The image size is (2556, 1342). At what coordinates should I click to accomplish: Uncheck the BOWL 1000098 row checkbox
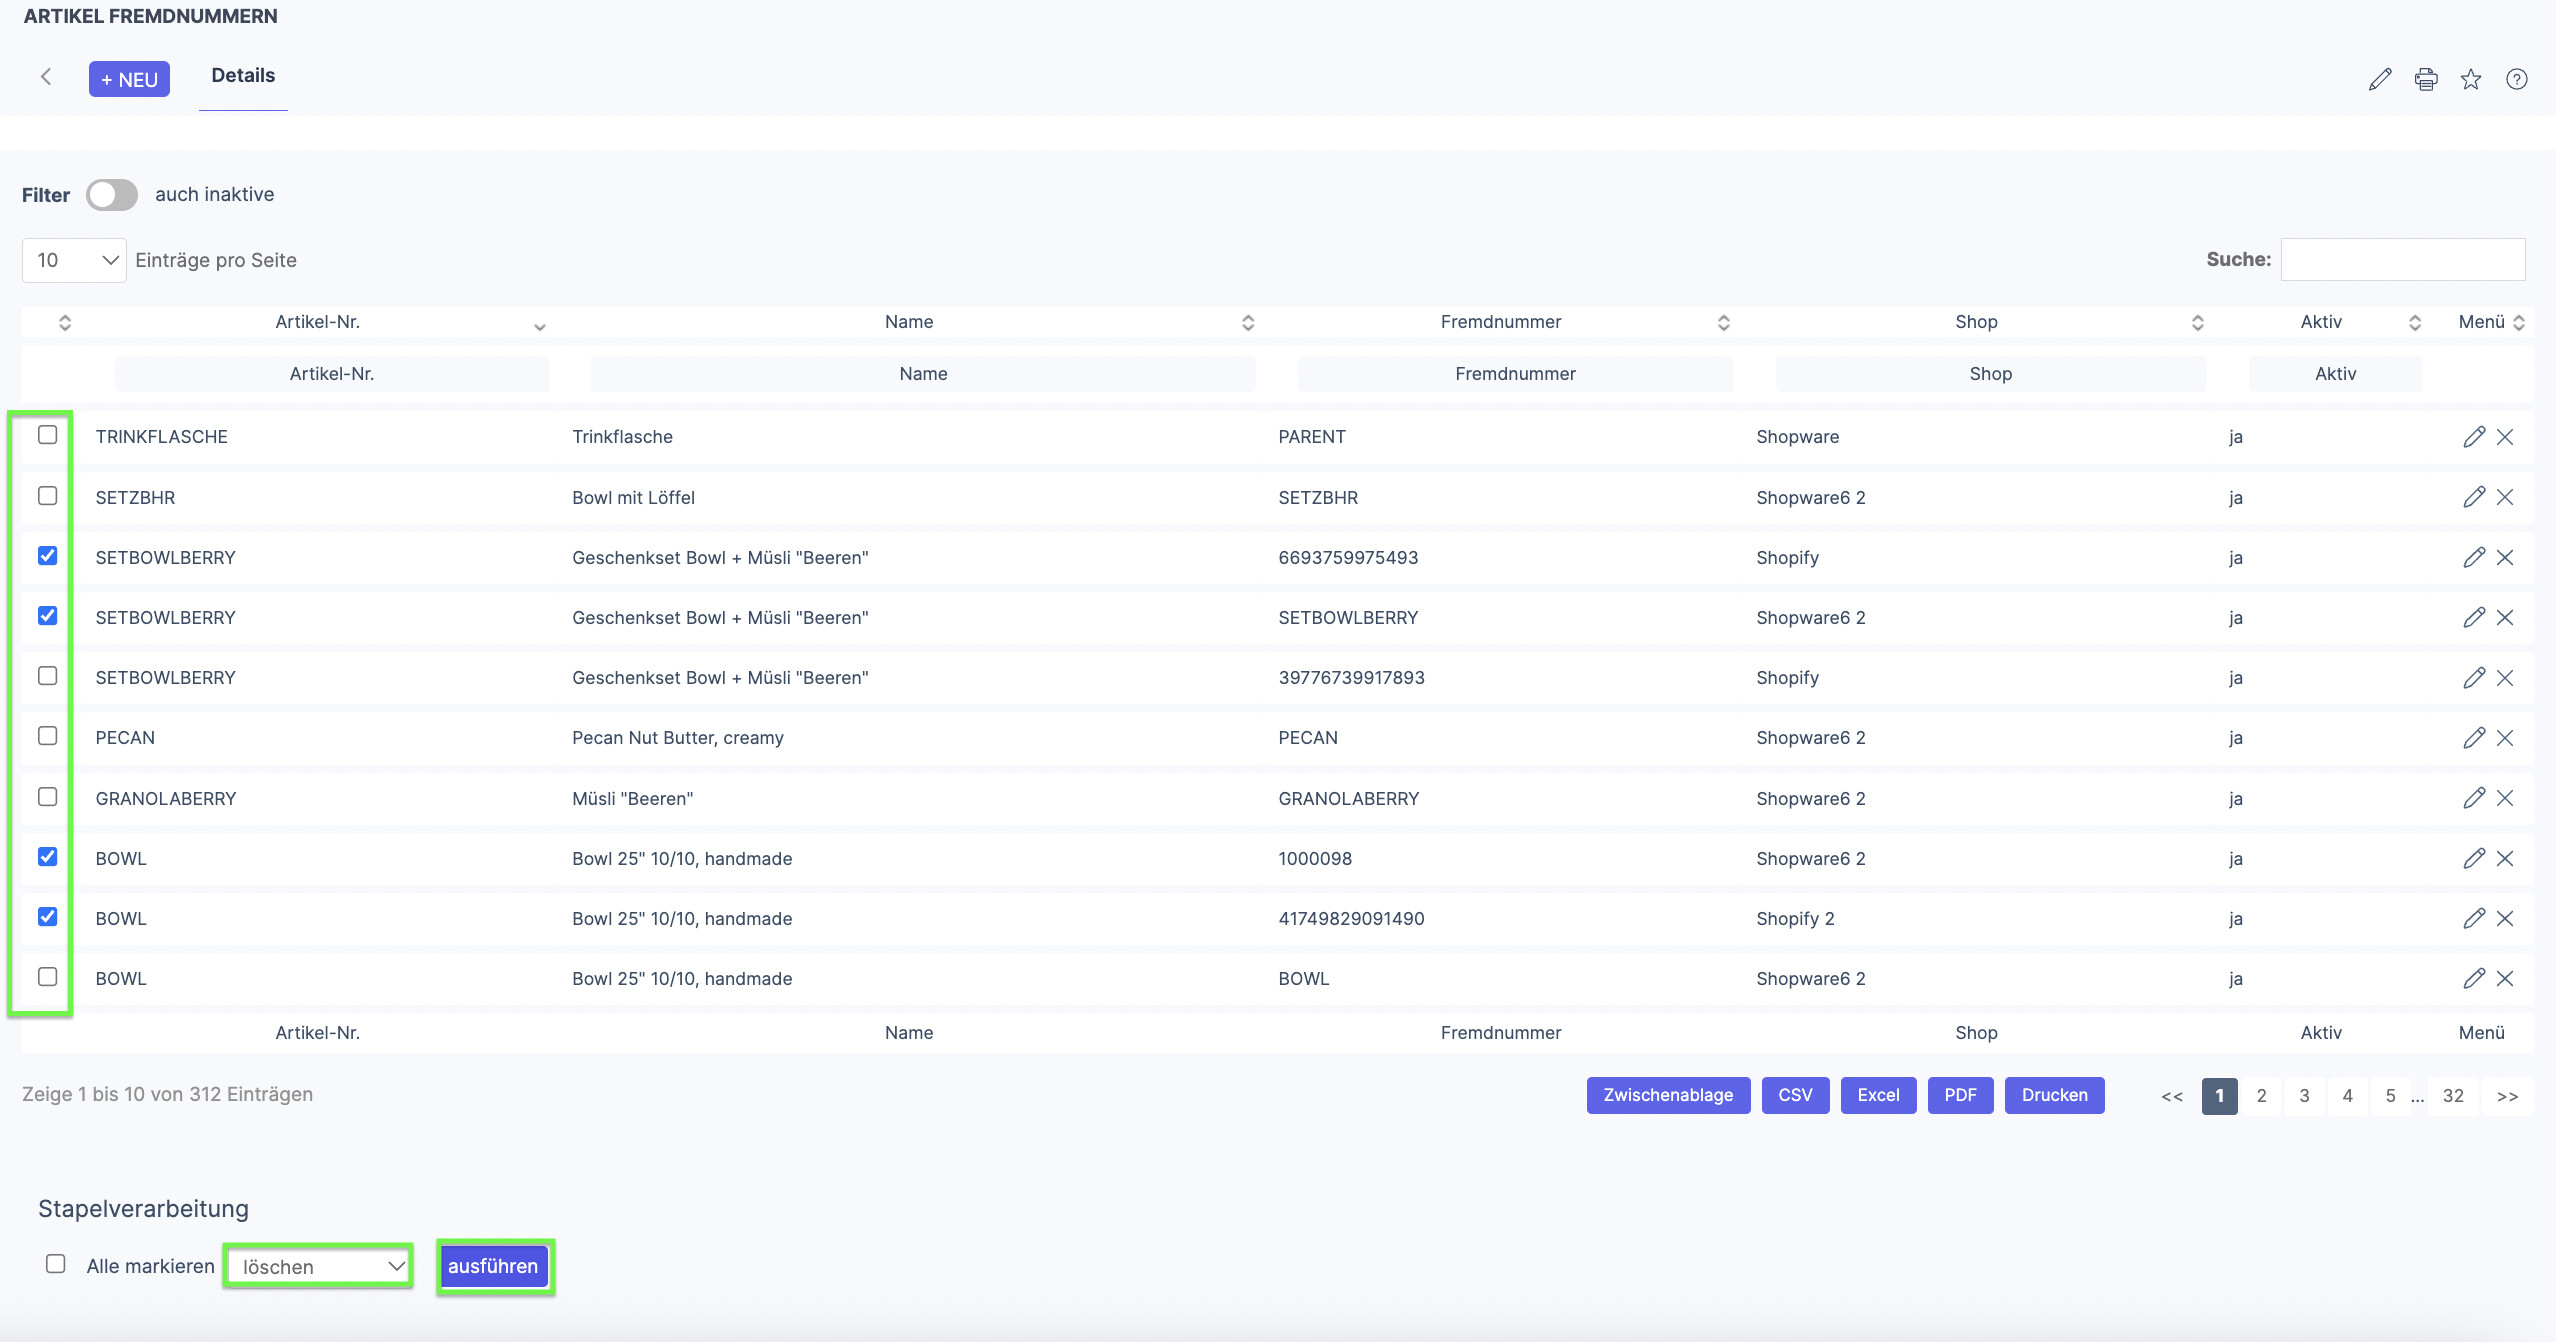click(x=47, y=857)
